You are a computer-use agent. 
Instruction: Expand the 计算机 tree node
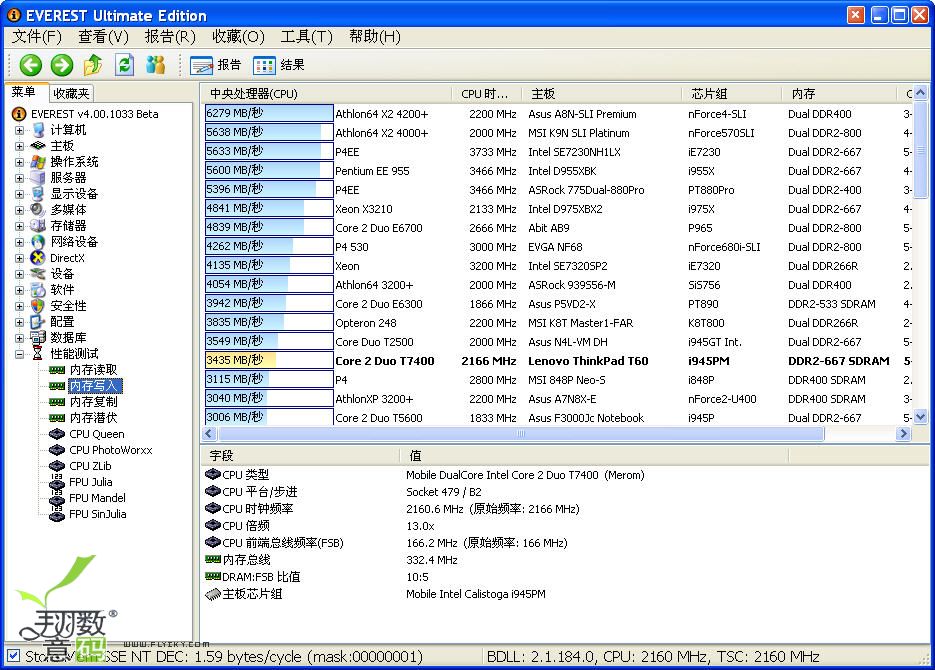click(x=19, y=130)
